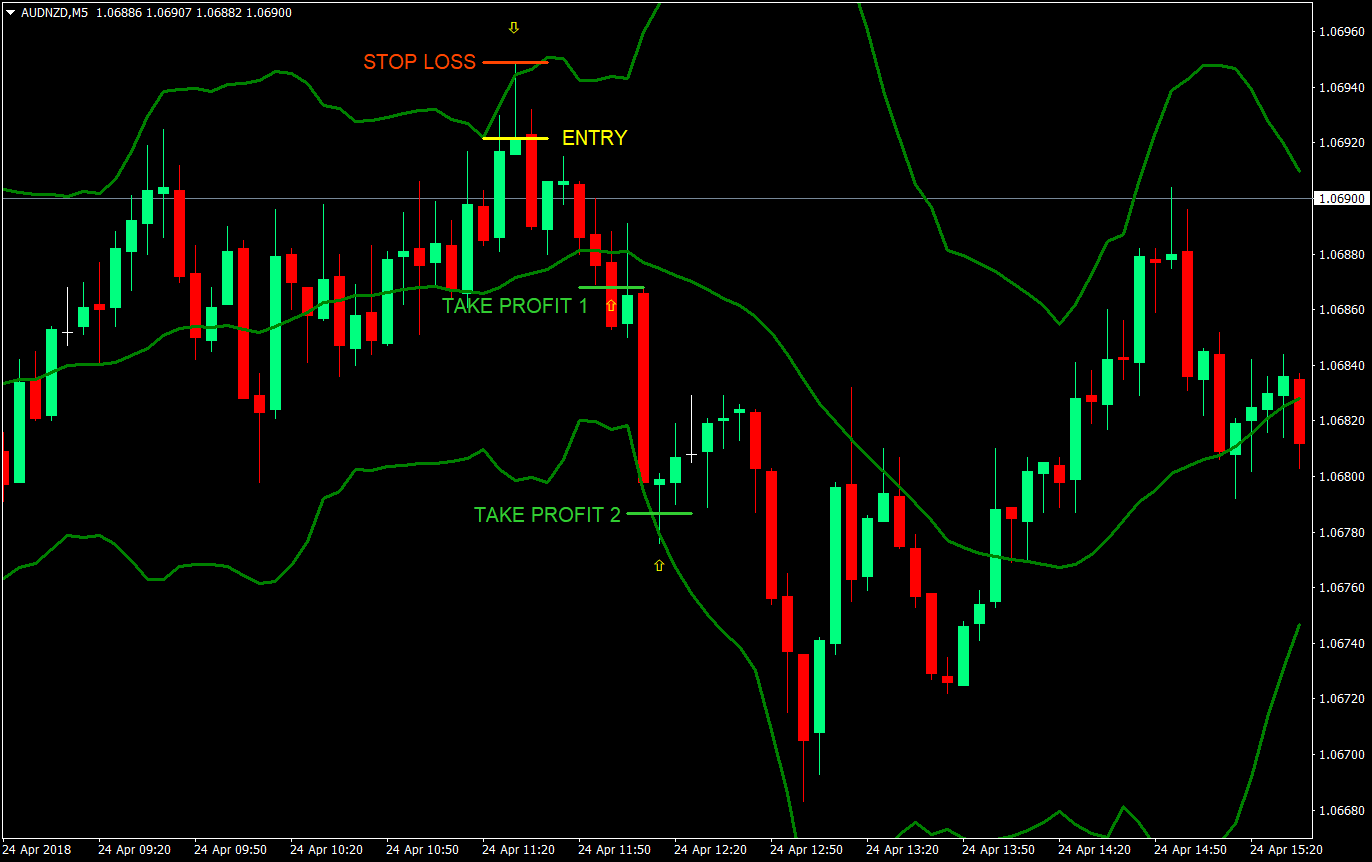Click the 1.06940 price axis label

[1341, 88]
